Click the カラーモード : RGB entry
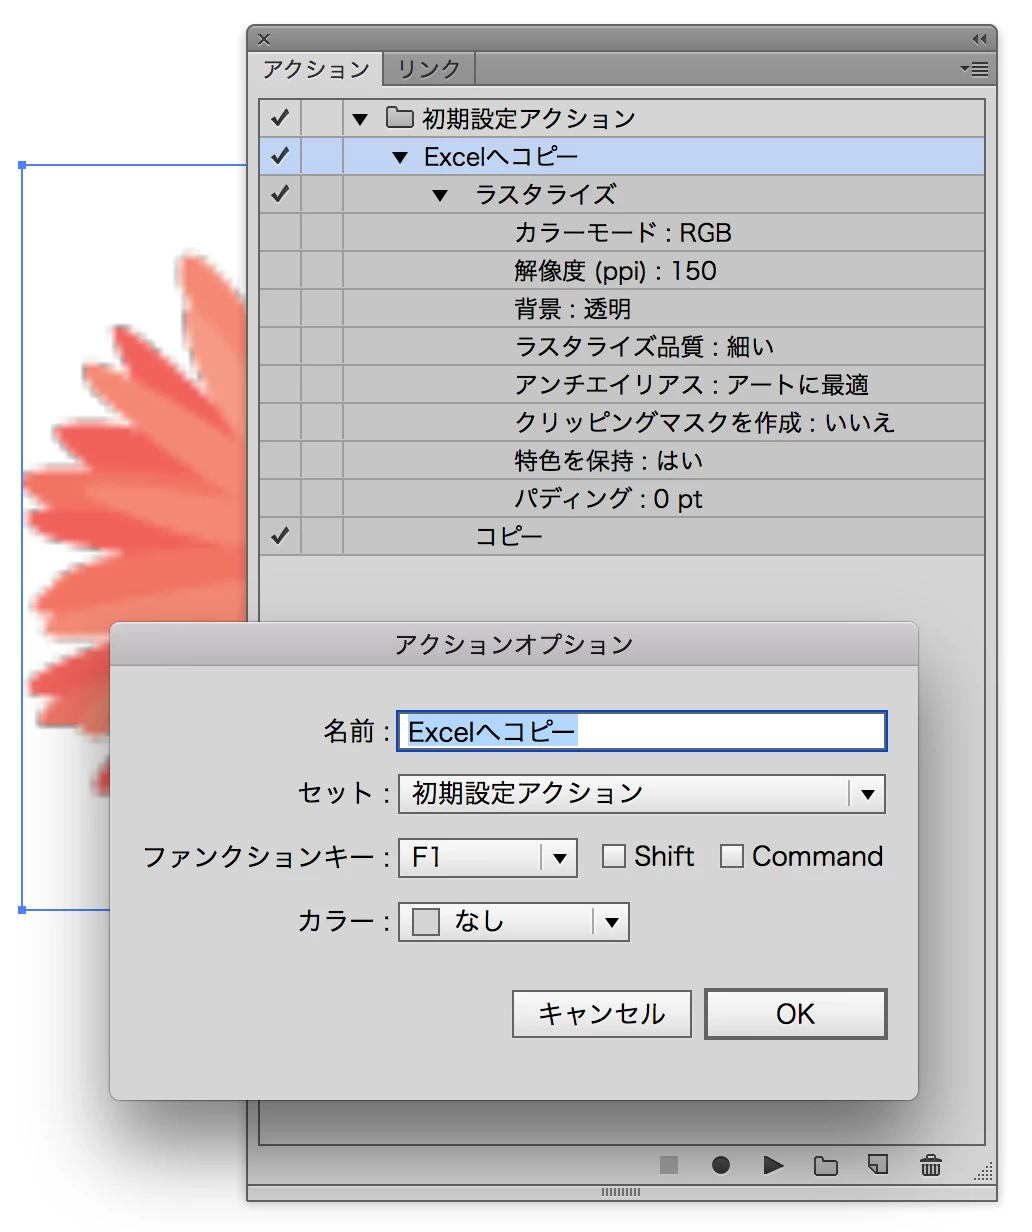The width and height of the screenshot is (1032, 1232). tap(623, 233)
